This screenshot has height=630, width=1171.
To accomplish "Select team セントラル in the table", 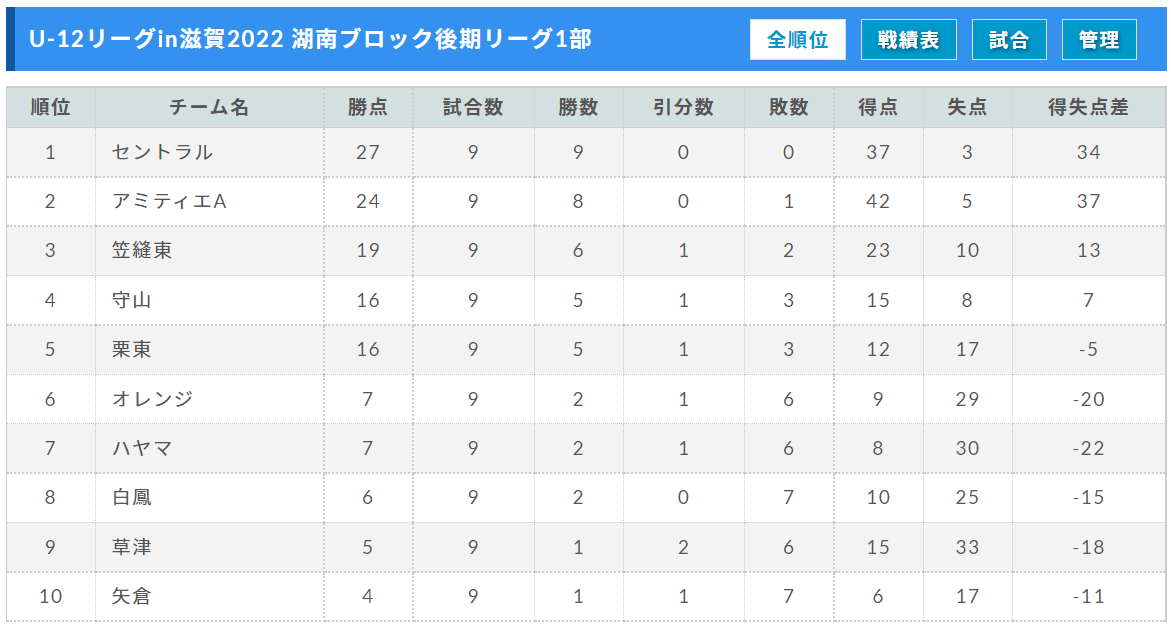I will [163, 152].
